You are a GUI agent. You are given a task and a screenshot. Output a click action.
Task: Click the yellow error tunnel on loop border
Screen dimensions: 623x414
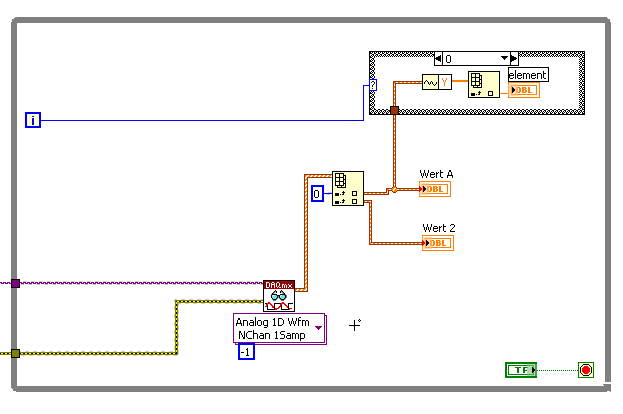[x=15, y=353]
